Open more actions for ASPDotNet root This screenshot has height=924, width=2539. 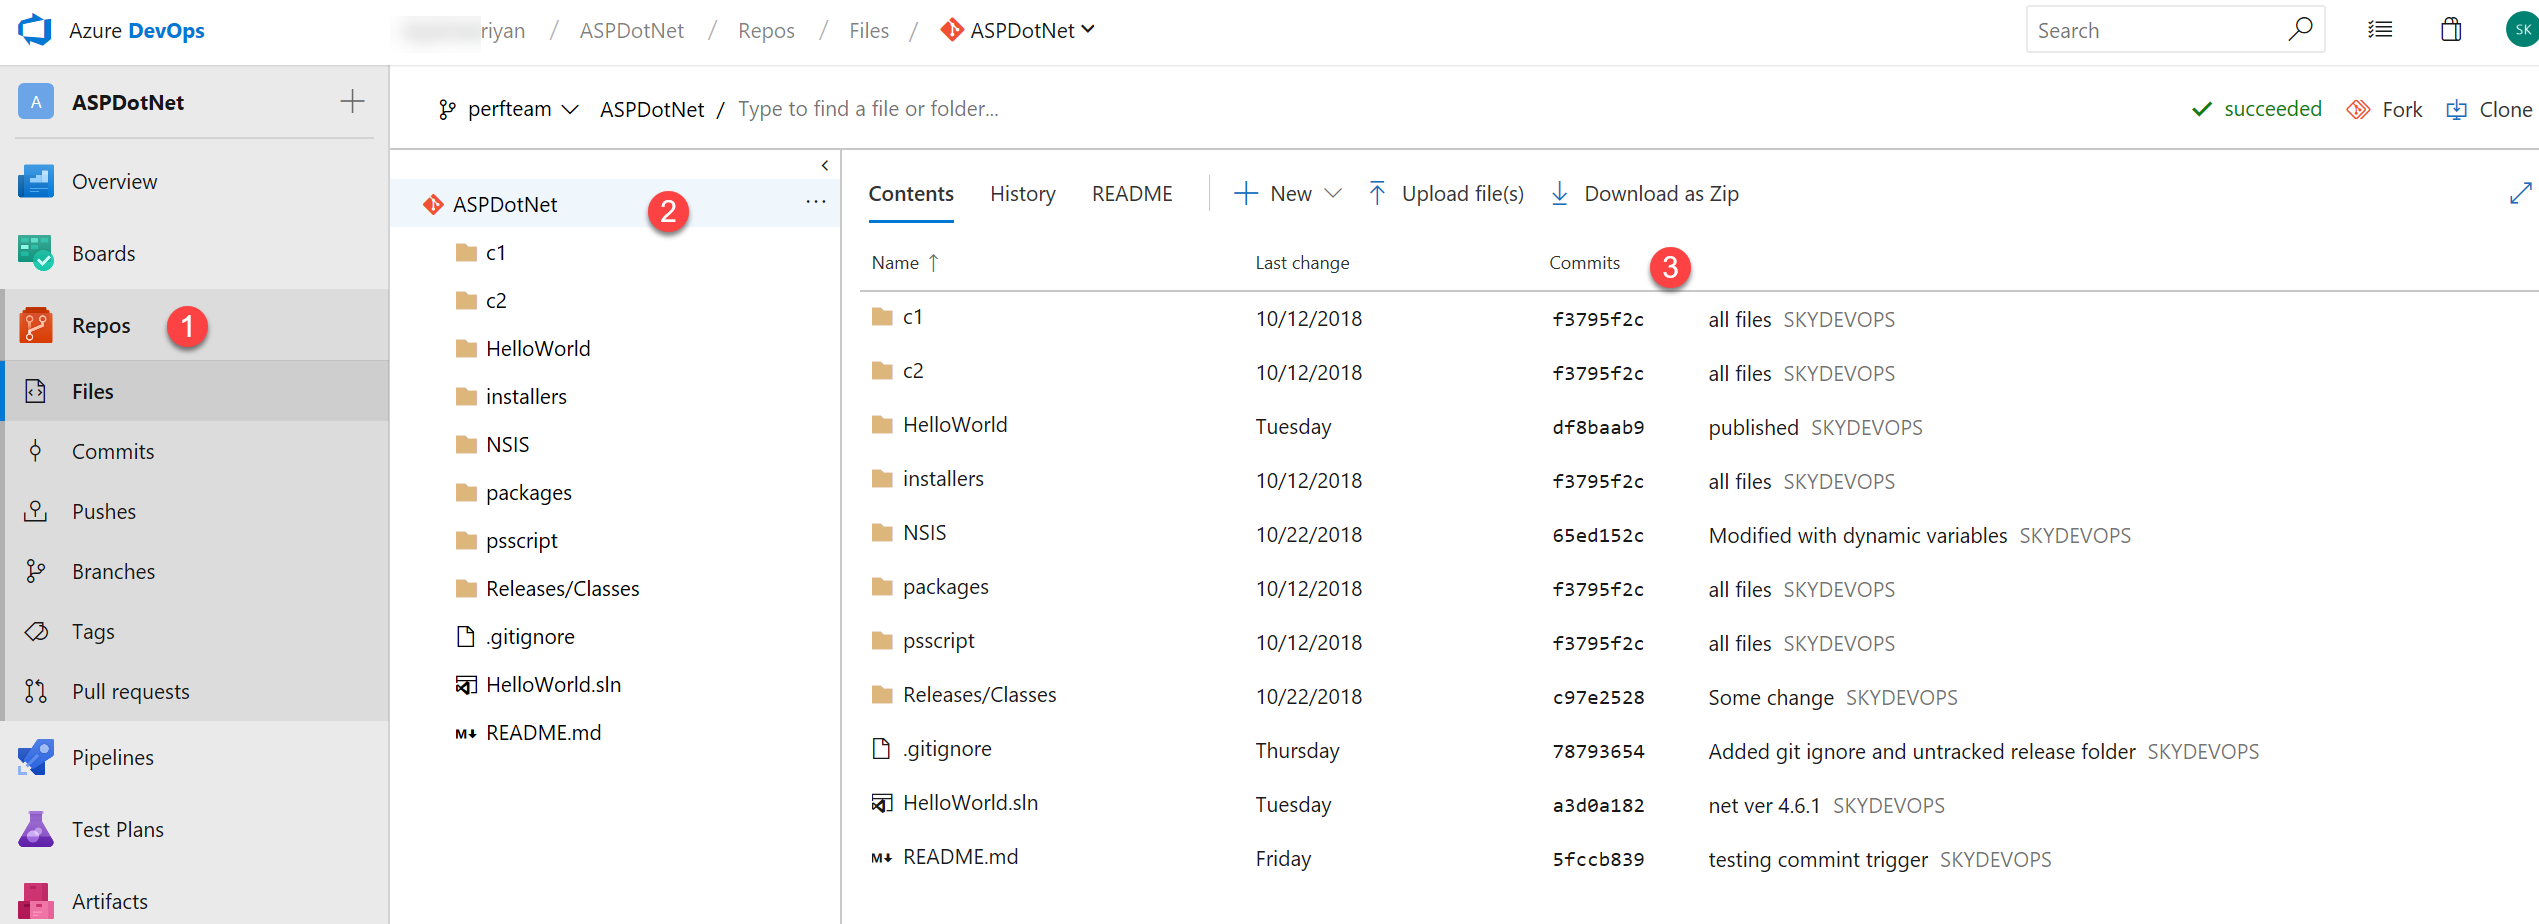pyautogui.click(x=816, y=203)
